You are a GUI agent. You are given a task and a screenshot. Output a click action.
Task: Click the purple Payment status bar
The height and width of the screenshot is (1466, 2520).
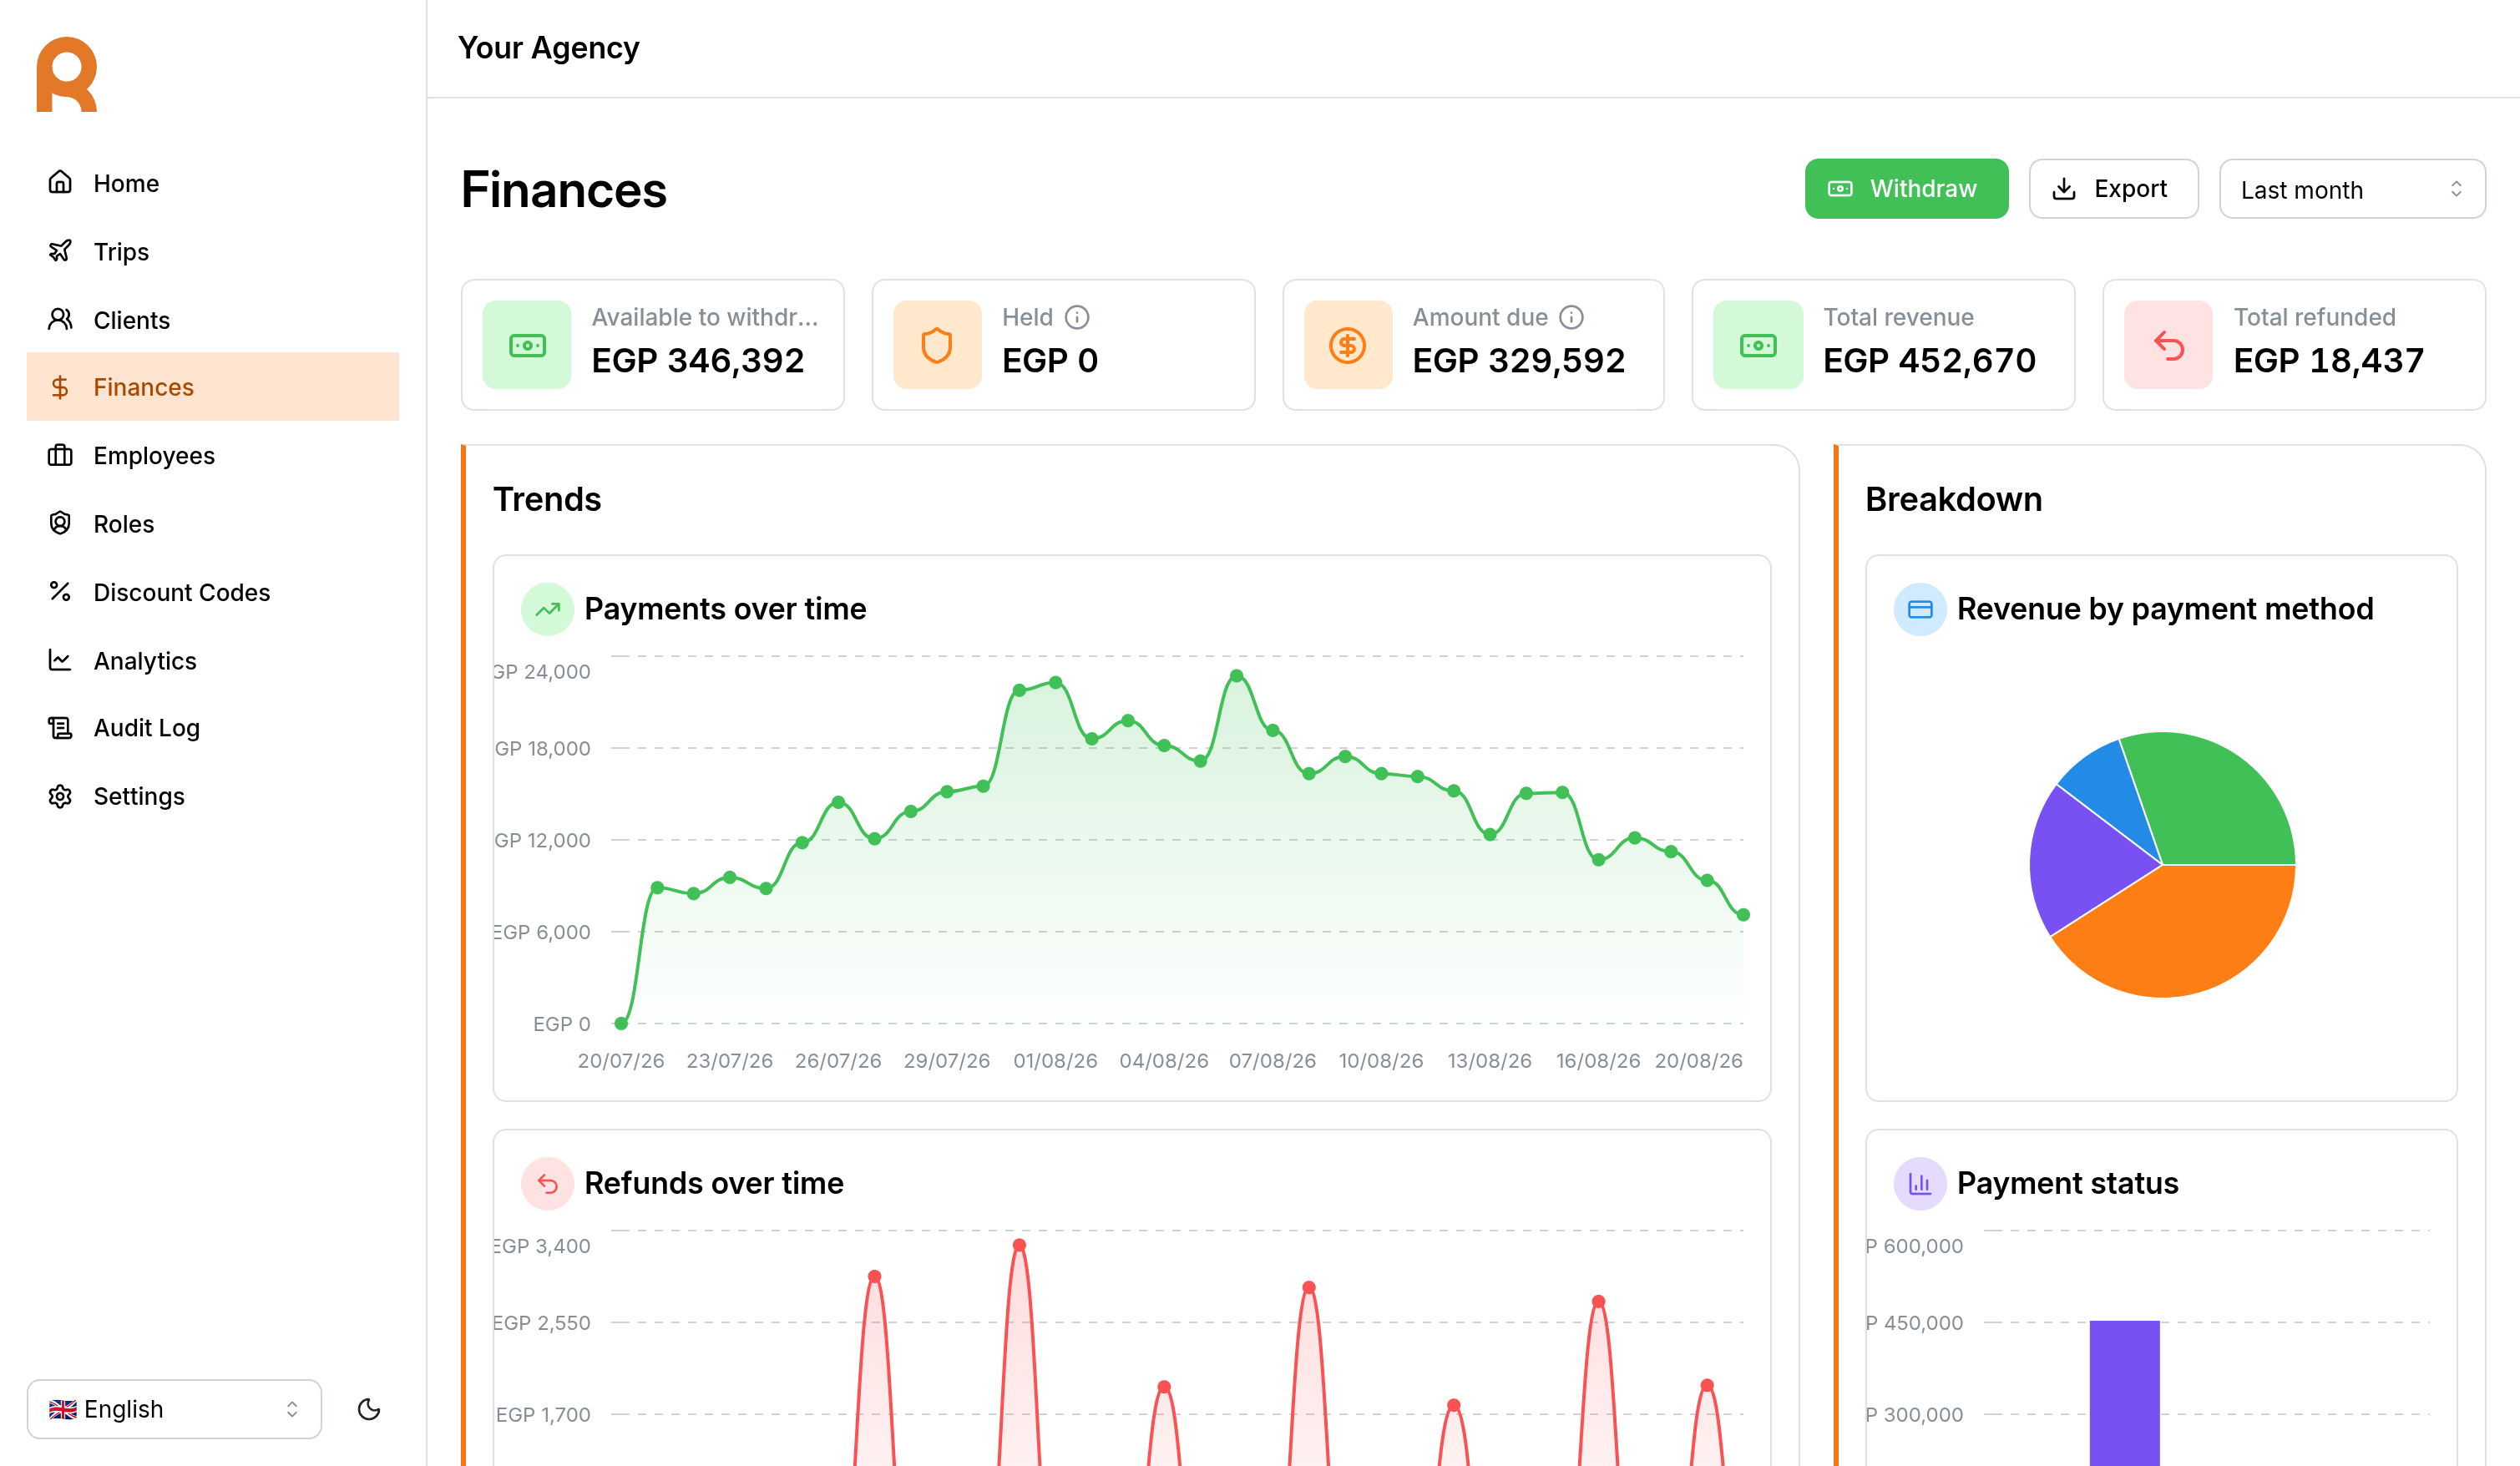coord(2124,1392)
